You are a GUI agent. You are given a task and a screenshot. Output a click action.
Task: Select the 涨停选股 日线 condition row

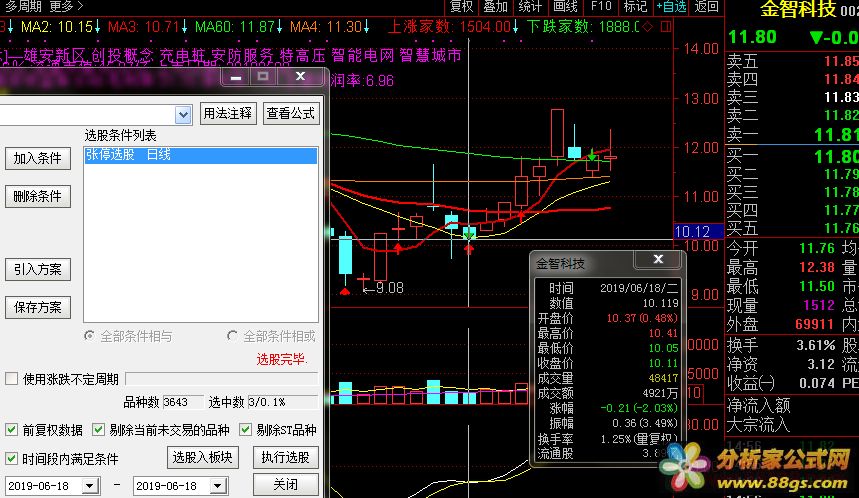coord(201,155)
